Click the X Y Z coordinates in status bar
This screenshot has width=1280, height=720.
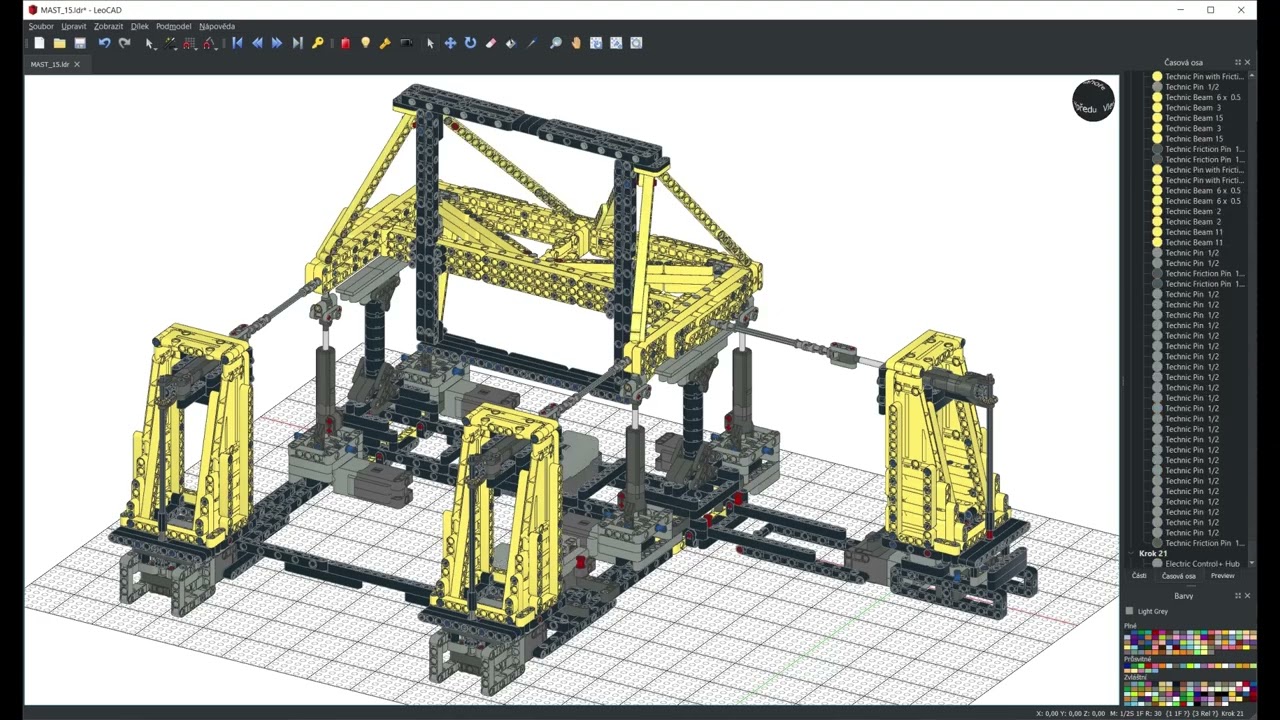point(1071,714)
